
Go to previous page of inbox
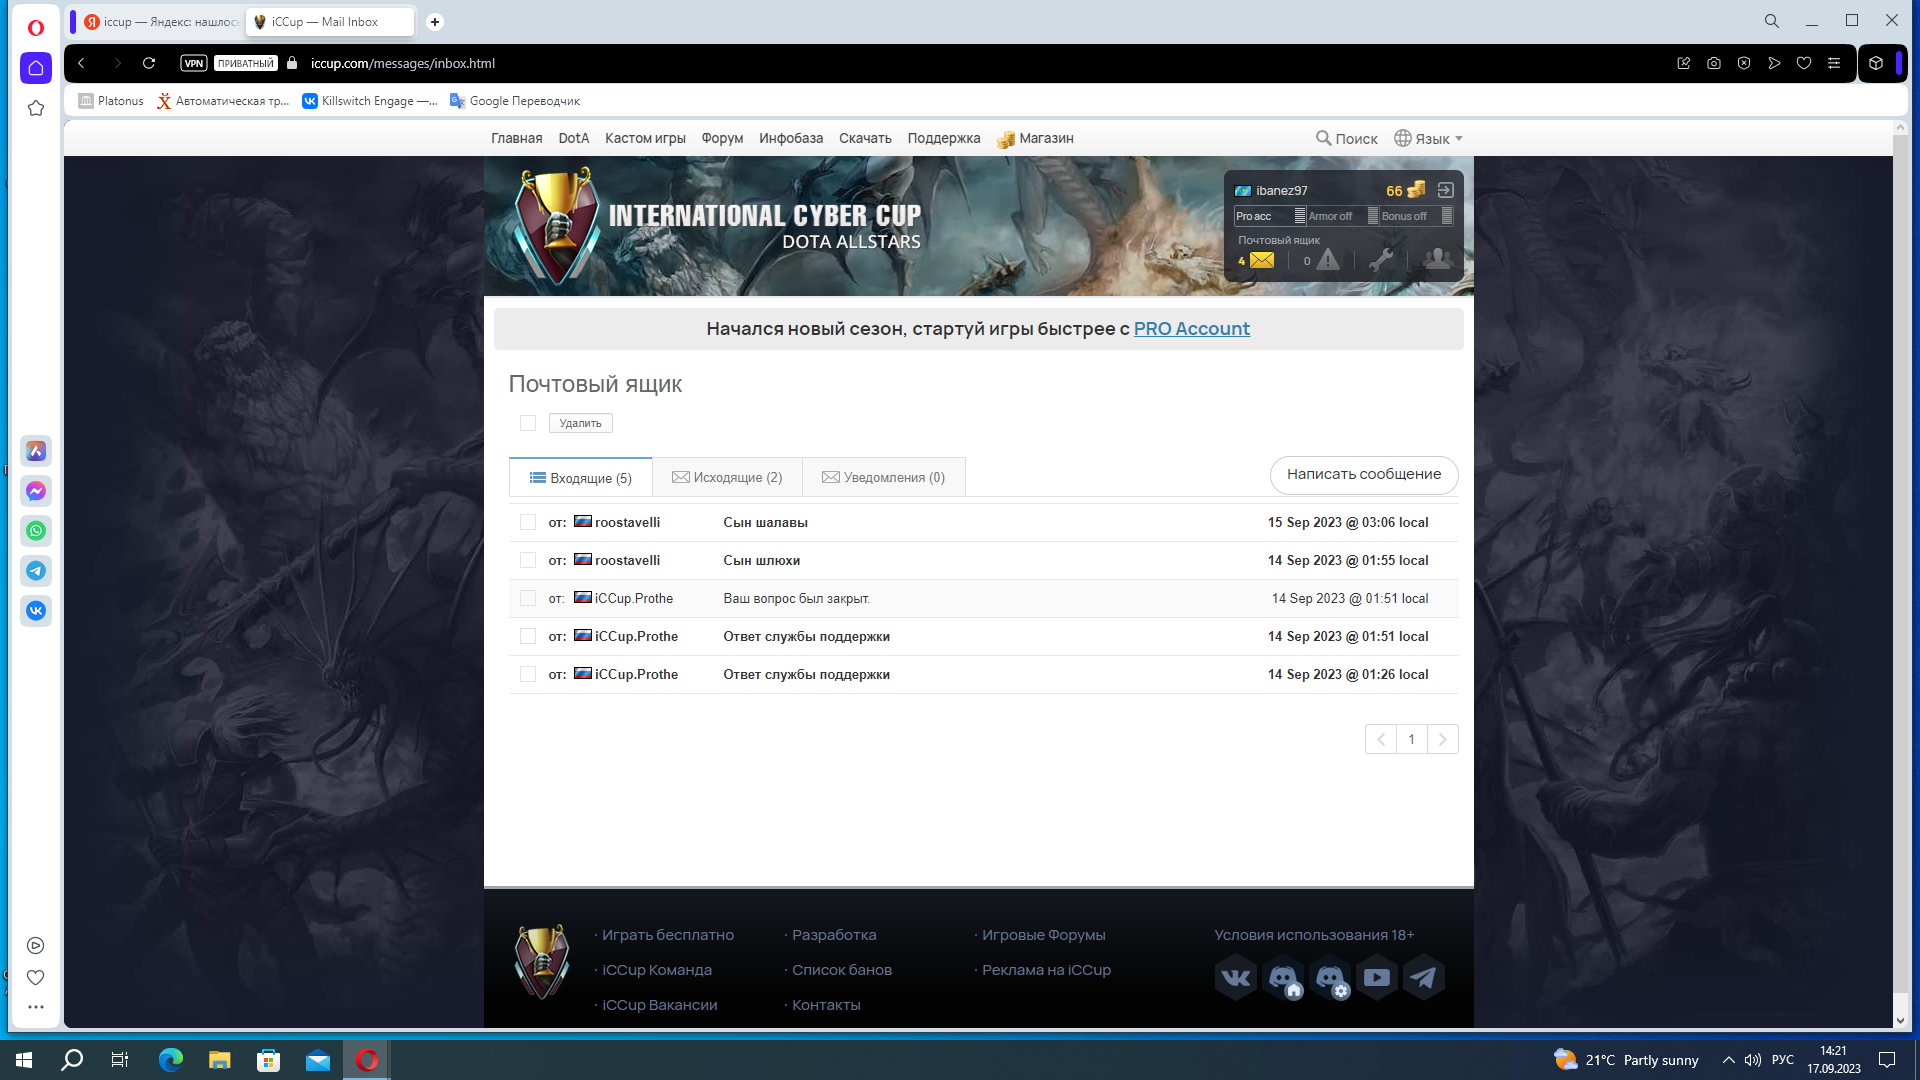(1381, 739)
